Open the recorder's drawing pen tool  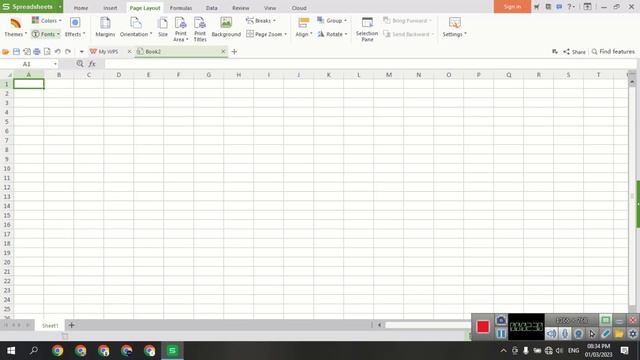(x=605, y=333)
